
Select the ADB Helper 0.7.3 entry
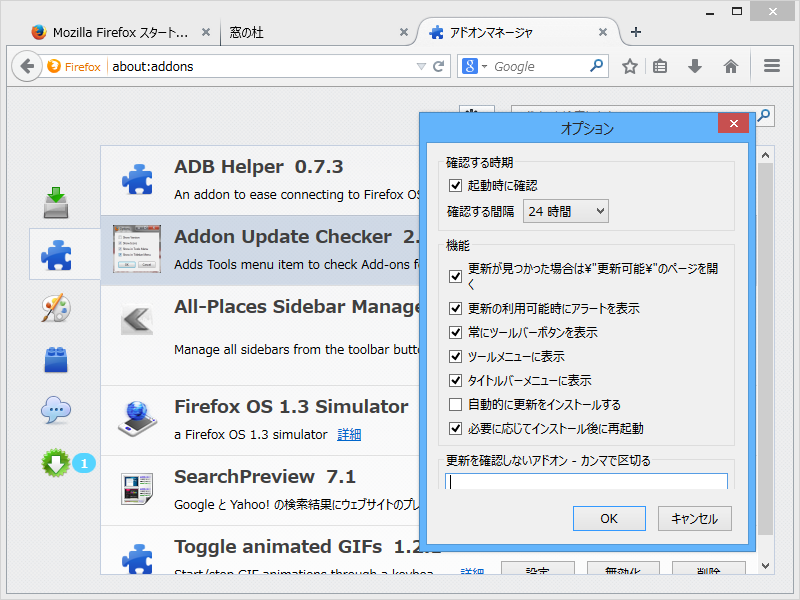[259, 180]
